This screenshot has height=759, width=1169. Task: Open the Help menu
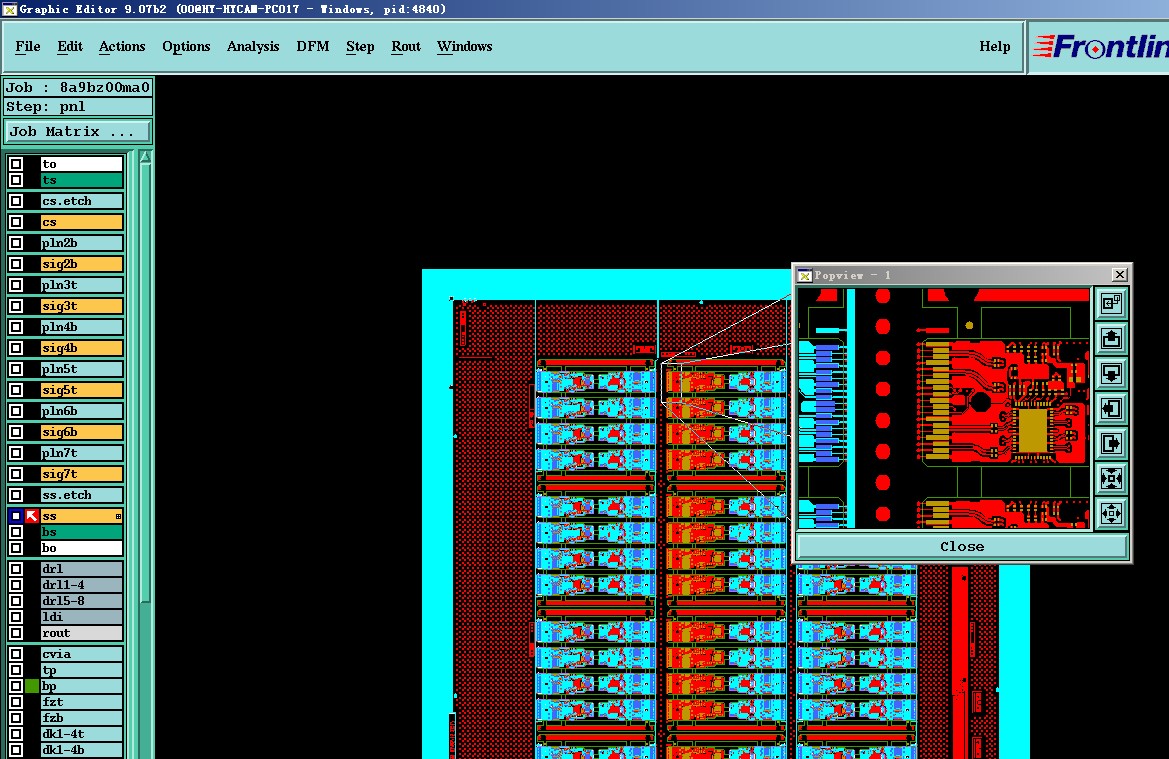[995, 46]
